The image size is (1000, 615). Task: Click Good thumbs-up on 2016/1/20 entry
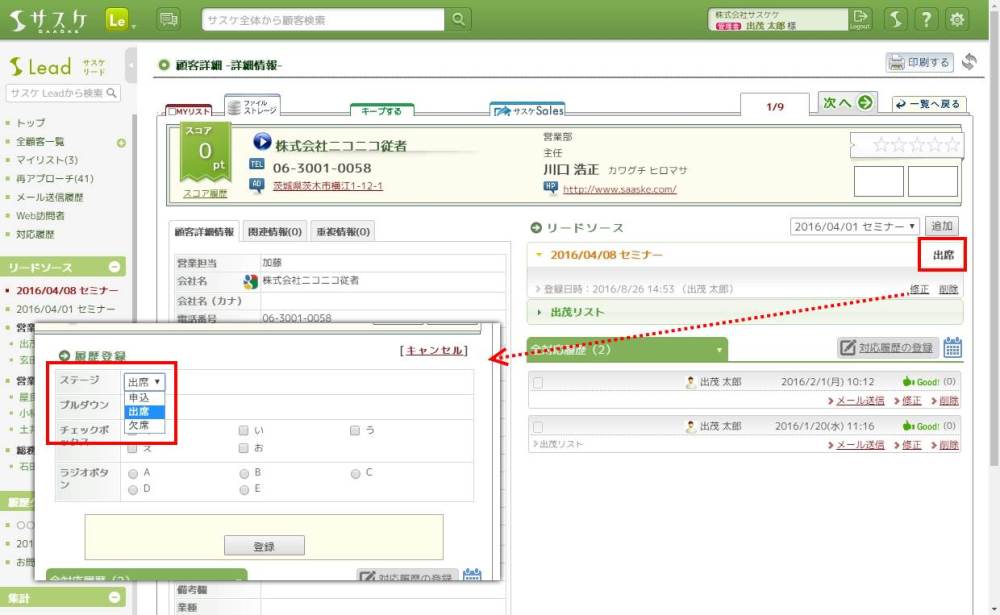point(920,426)
